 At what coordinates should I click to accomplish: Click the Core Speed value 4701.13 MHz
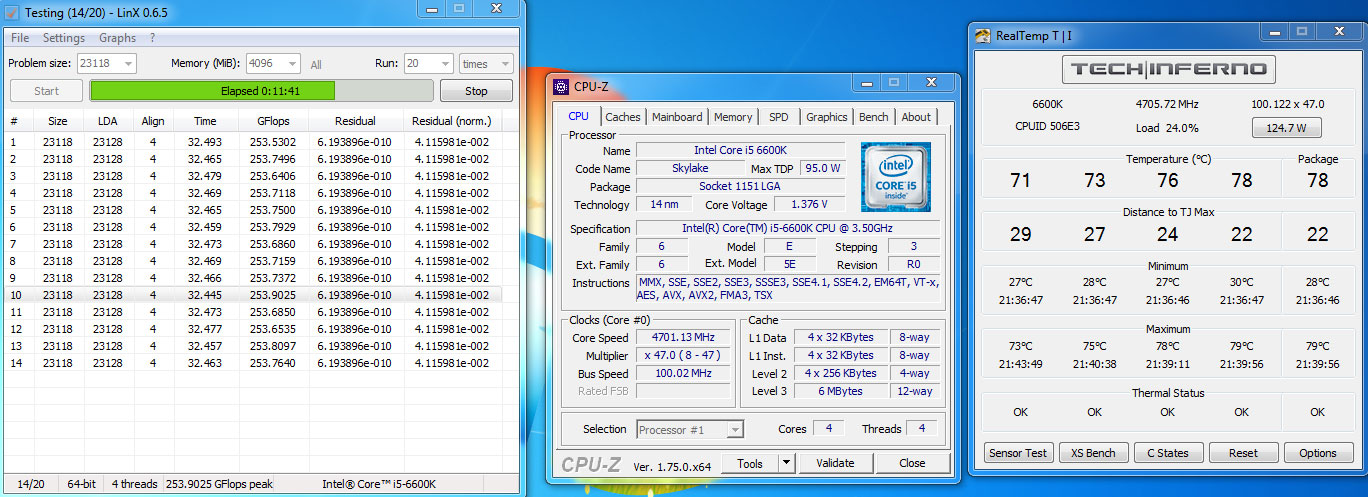pyautogui.click(x=683, y=338)
